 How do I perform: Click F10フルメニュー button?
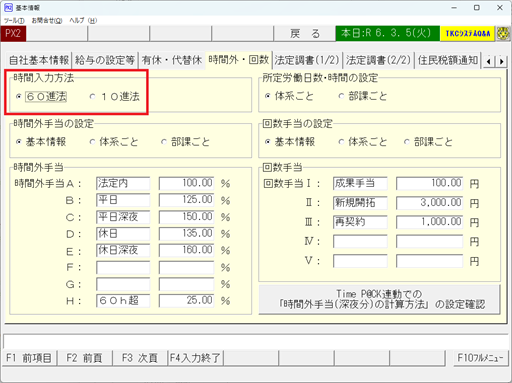pos(481,358)
